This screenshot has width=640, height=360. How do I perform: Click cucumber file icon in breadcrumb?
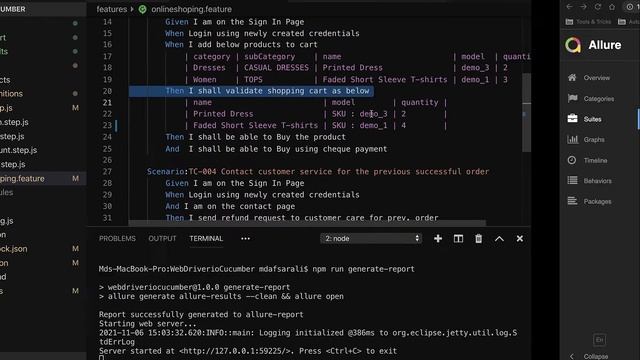(x=142, y=9)
